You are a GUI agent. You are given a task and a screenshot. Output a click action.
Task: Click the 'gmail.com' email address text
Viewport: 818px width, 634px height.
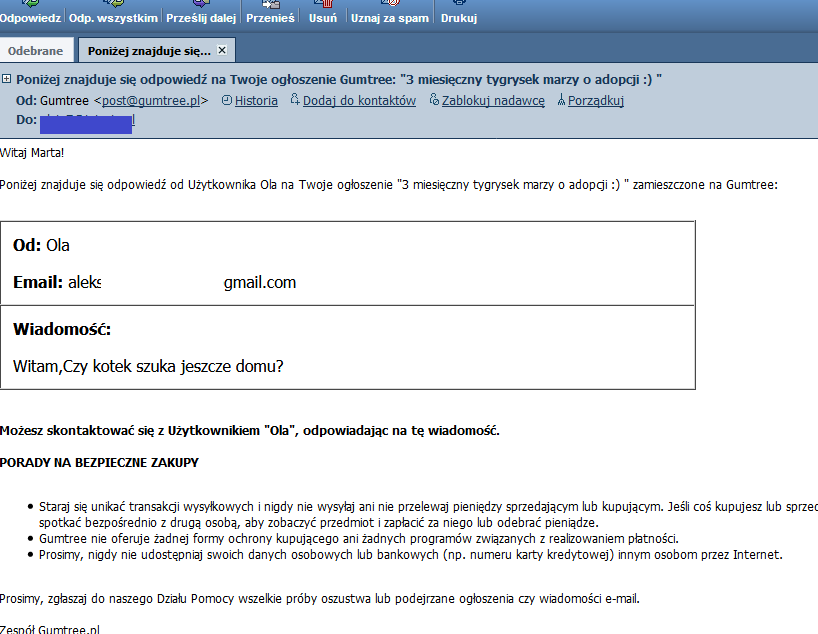tap(260, 282)
